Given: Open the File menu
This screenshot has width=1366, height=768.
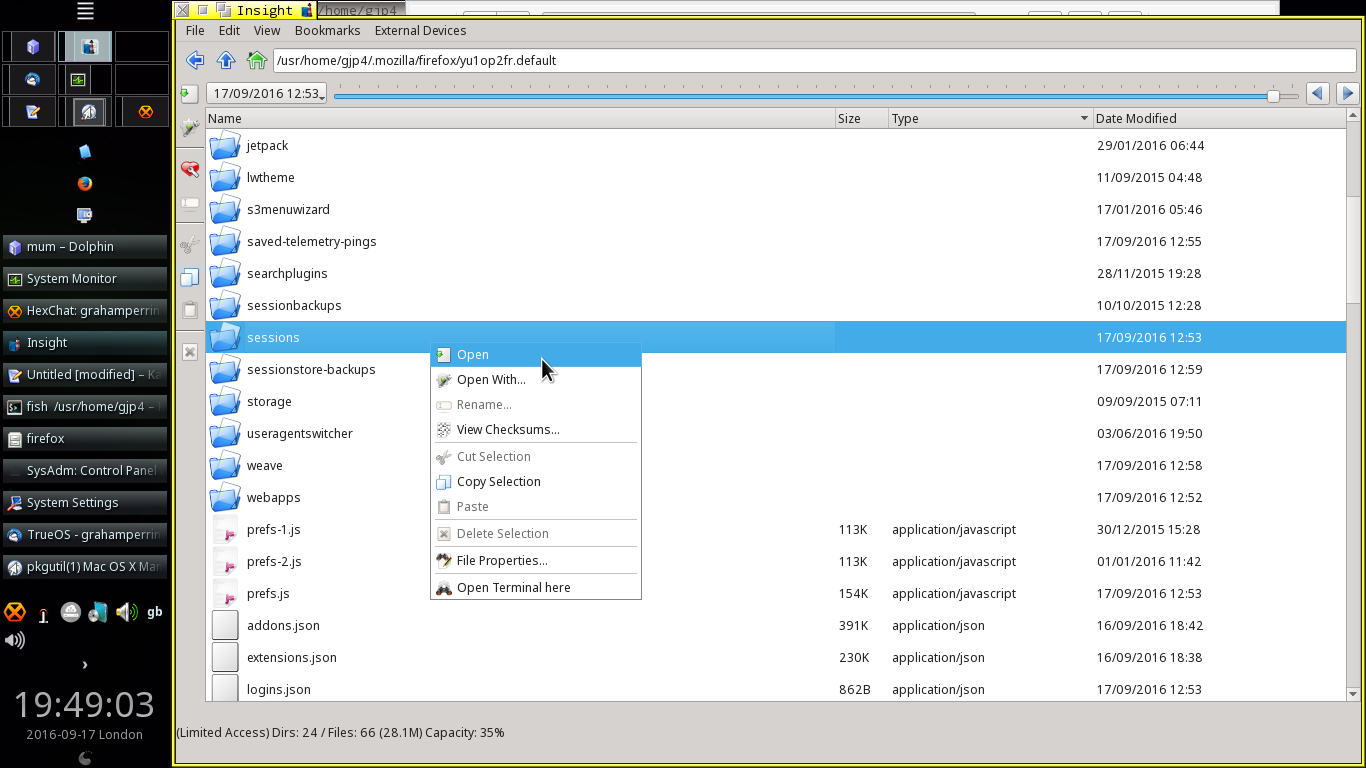Looking at the screenshot, I should pyautogui.click(x=195, y=30).
